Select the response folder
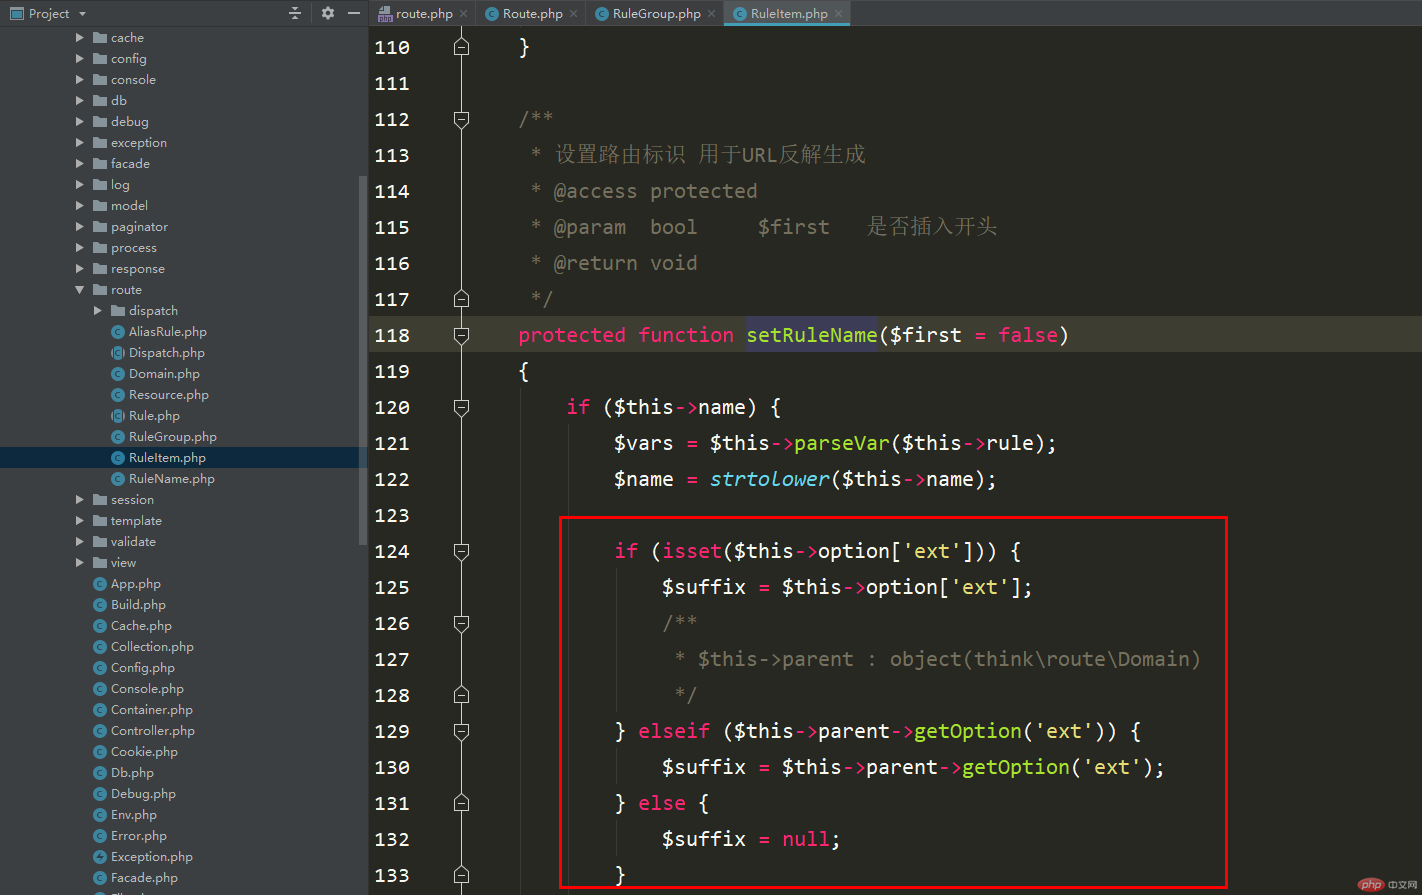 129,269
